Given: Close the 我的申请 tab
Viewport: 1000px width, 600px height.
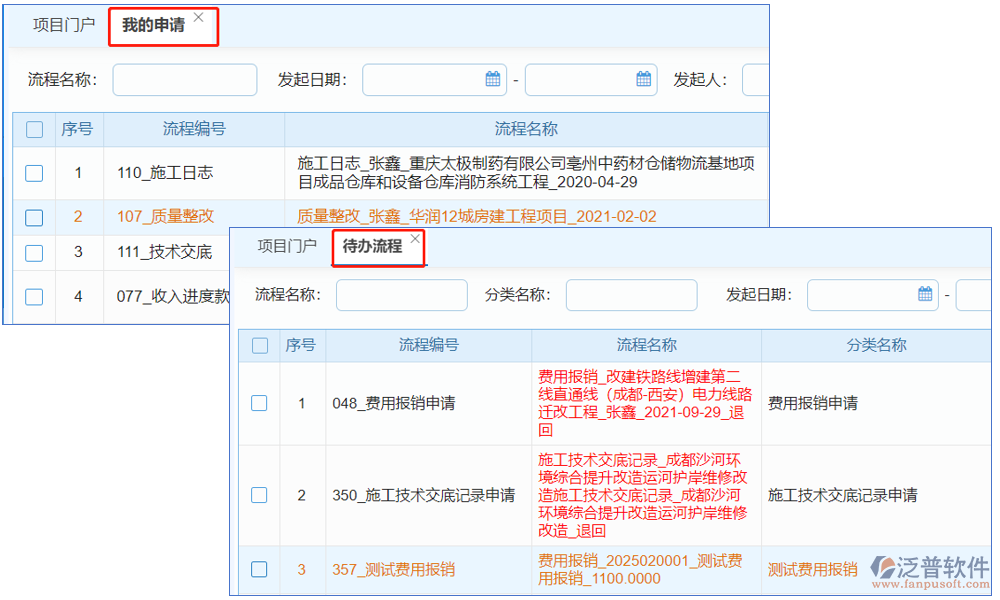Looking at the screenshot, I should point(200,17).
